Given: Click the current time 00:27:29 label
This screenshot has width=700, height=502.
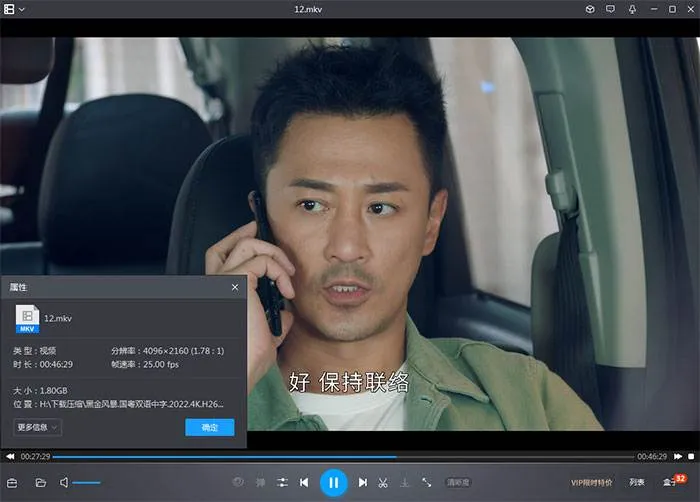Looking at the screenshot, I should pyautogui.click(x=35, y=456).
